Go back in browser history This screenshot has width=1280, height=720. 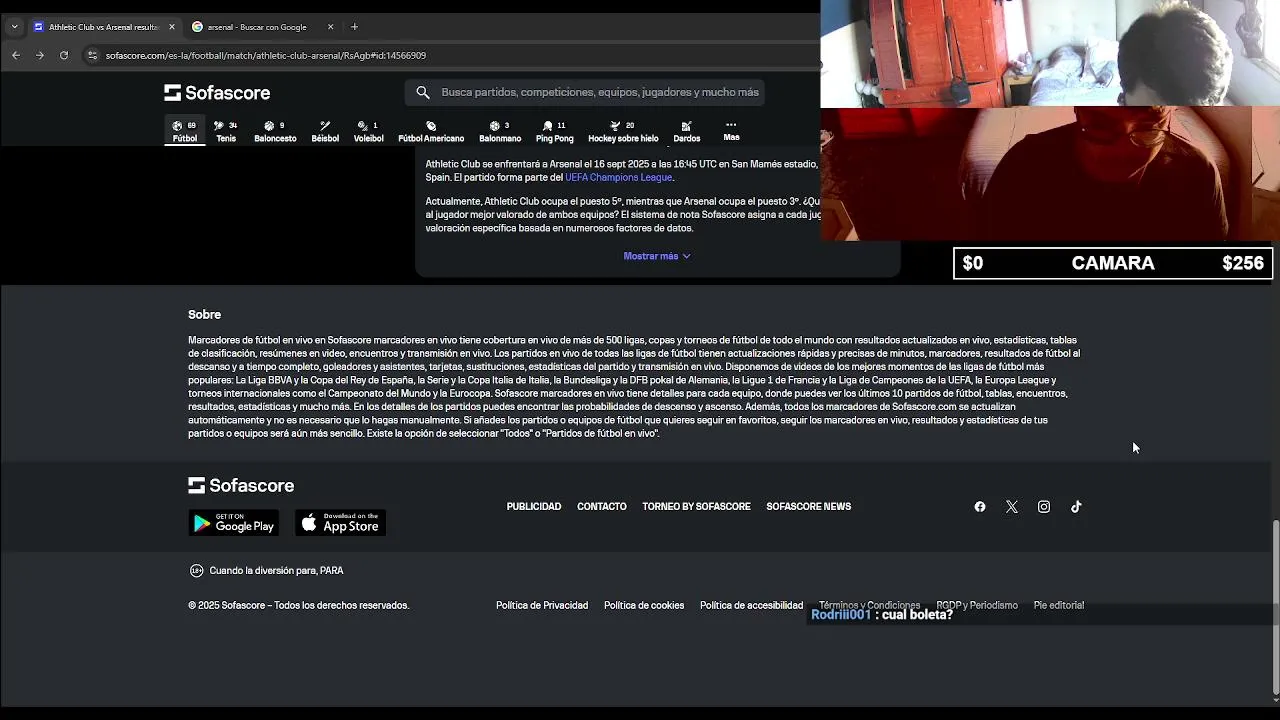16,55
